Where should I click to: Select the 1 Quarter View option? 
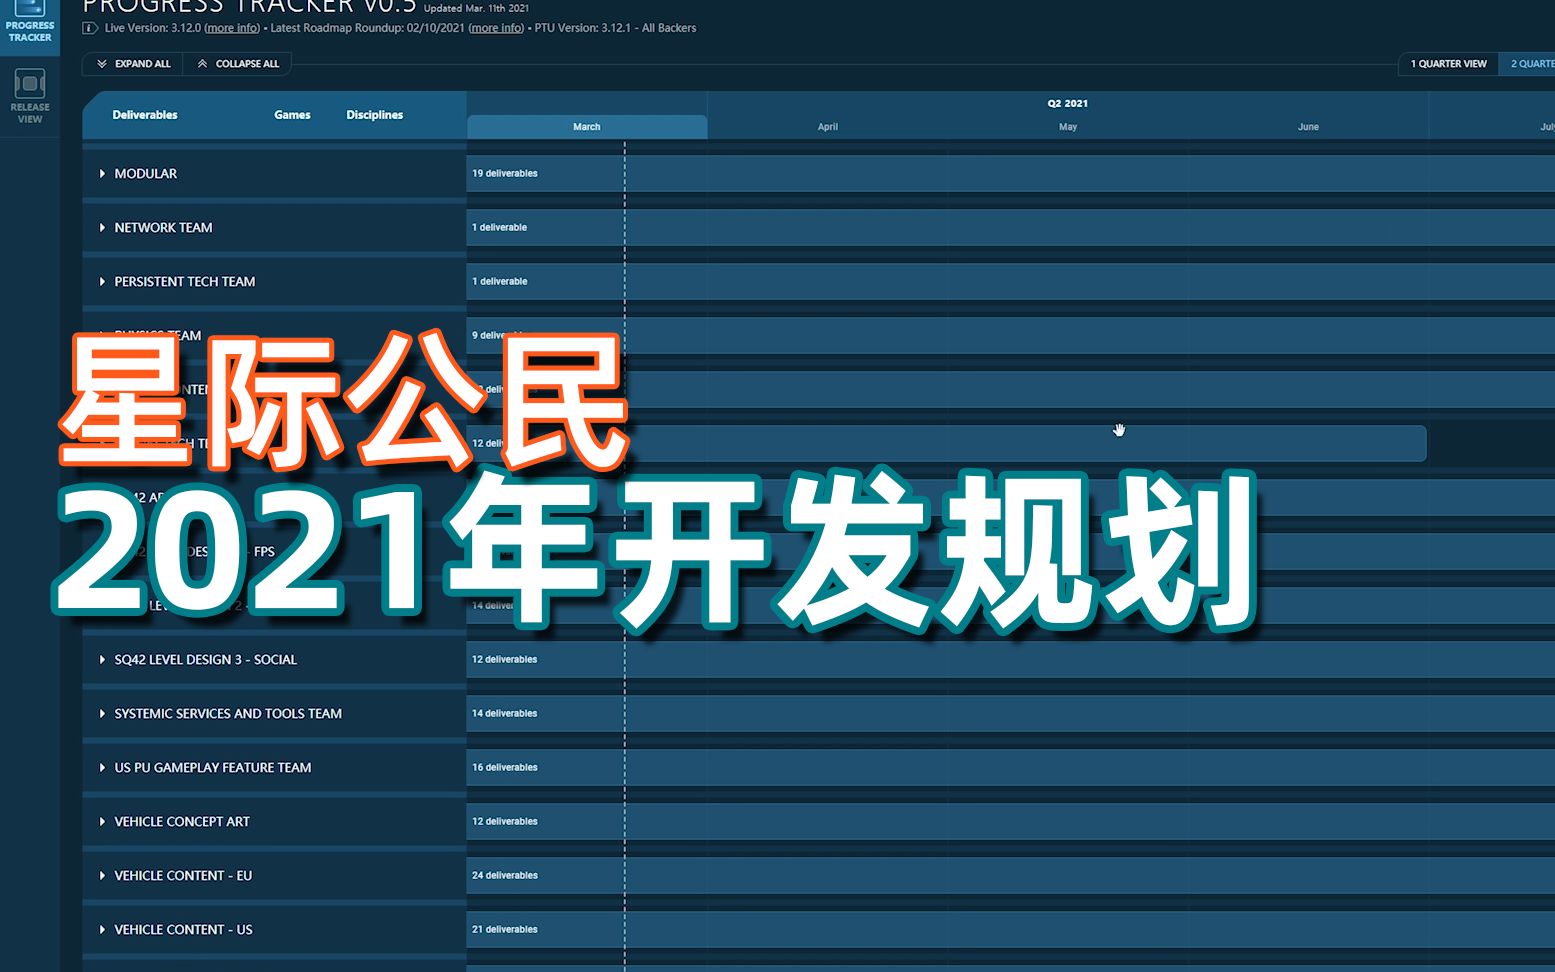(x=1448, y=64)
